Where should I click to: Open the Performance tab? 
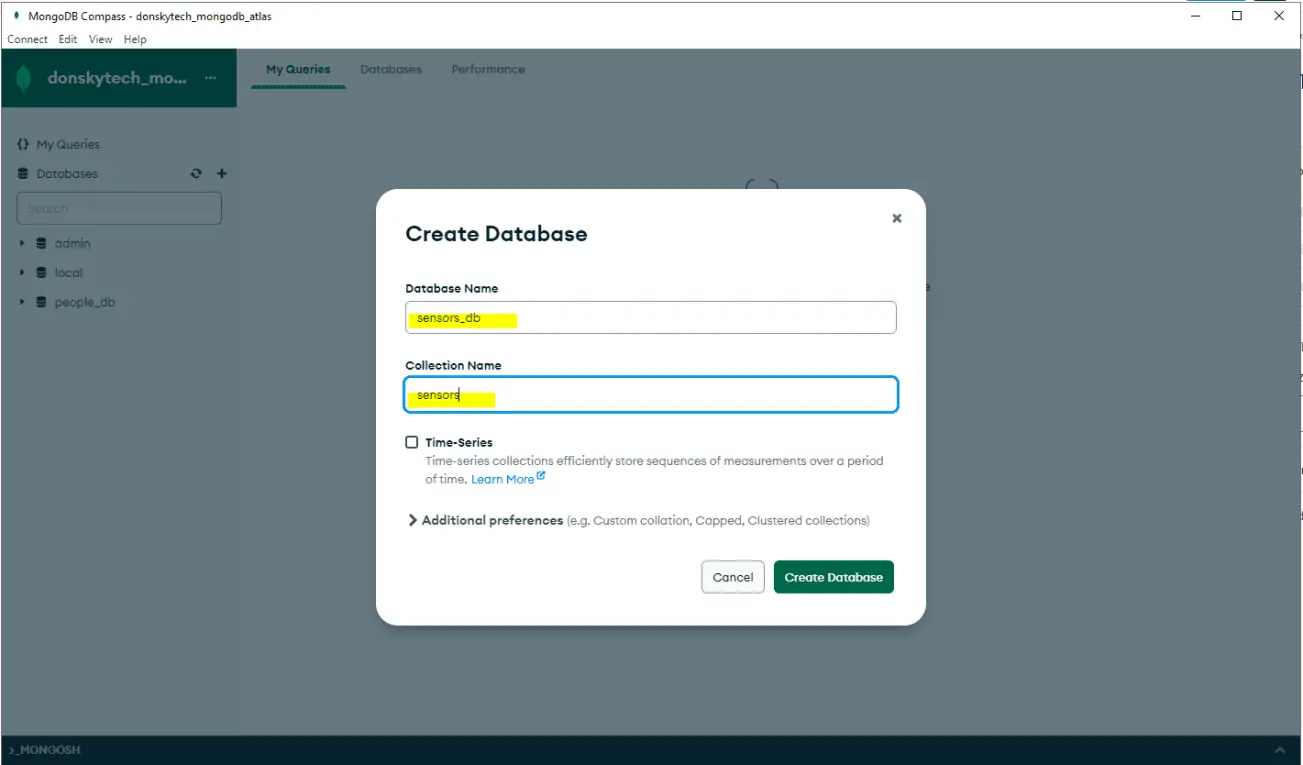[x=488, y=70]
